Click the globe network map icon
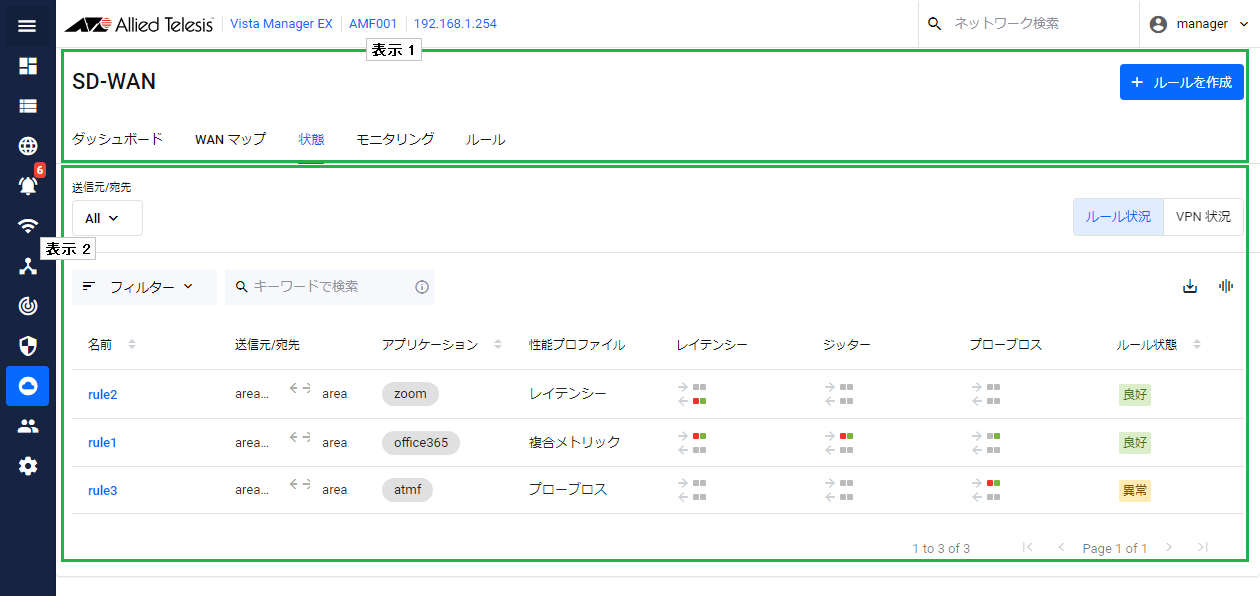1260x596 pixels. pos(27,146)
